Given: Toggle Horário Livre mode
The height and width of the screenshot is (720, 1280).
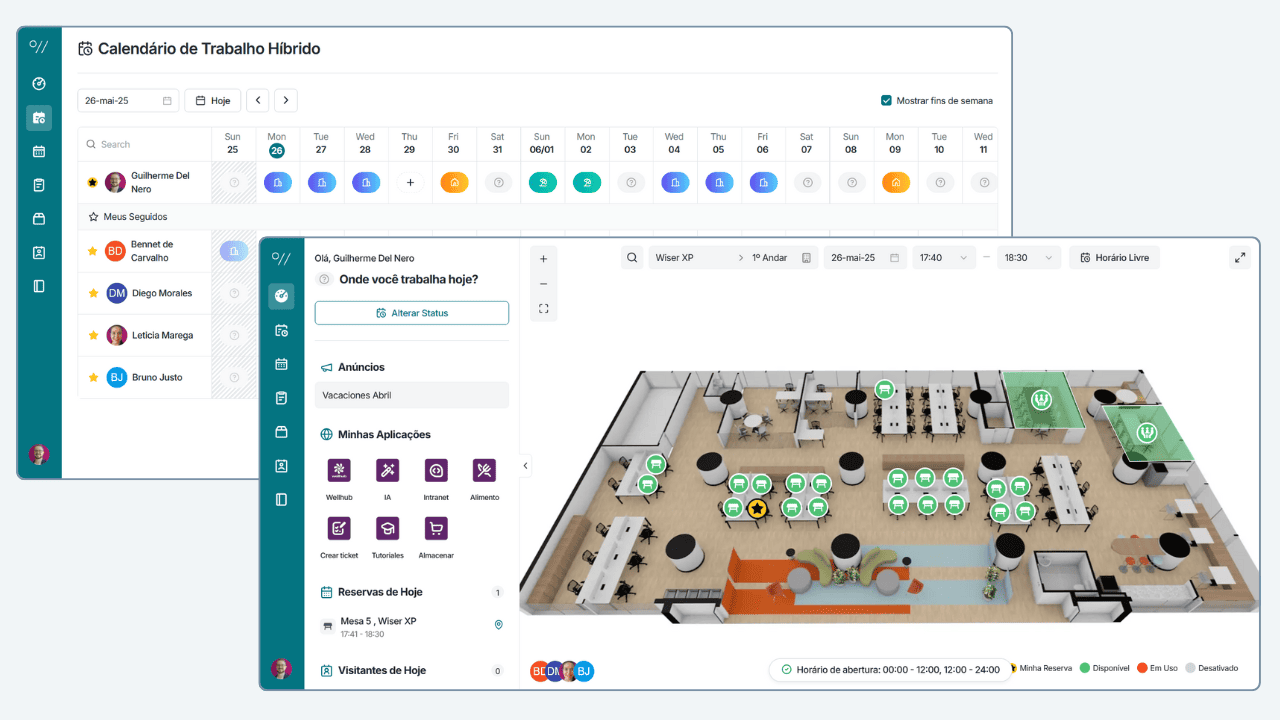Looking at the screenshot, I should point(1114,258).
